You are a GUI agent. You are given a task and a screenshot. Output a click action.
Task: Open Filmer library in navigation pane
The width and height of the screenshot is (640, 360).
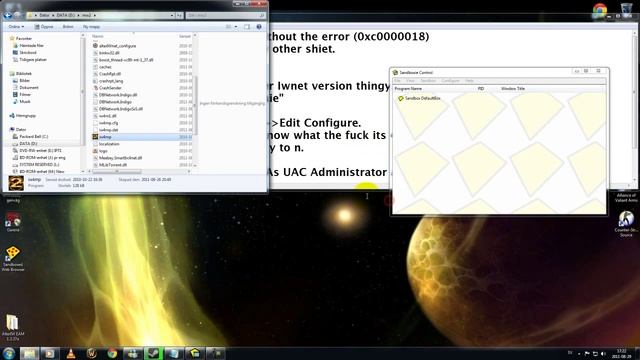[22, 94]
